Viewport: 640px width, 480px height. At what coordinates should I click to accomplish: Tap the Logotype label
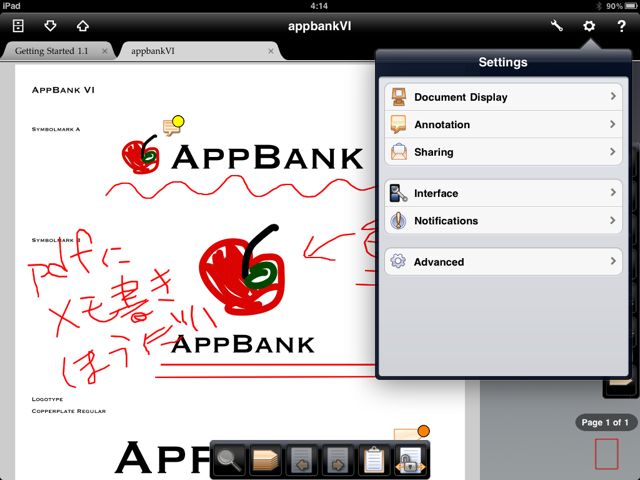pos(47,399)
